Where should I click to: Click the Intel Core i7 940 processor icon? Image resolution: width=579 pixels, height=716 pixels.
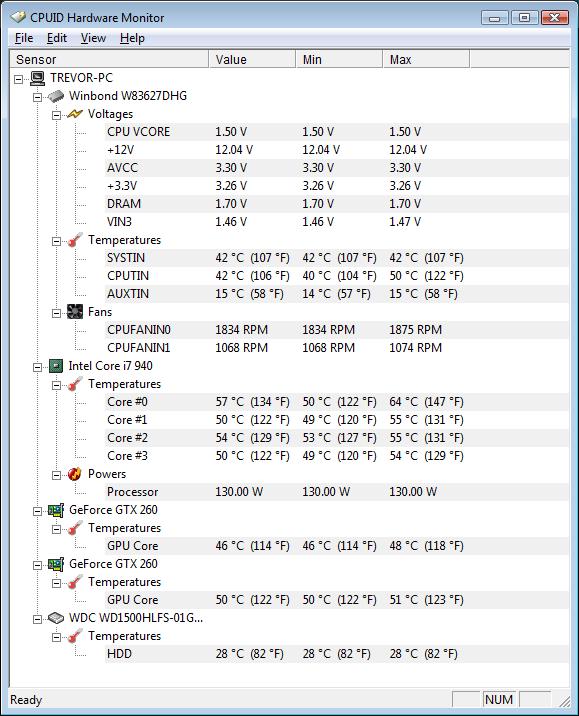point(56,366)
